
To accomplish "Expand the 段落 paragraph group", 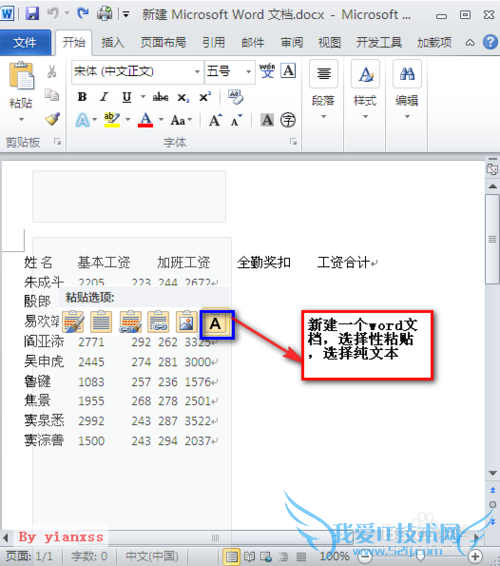I will point(323,90).
